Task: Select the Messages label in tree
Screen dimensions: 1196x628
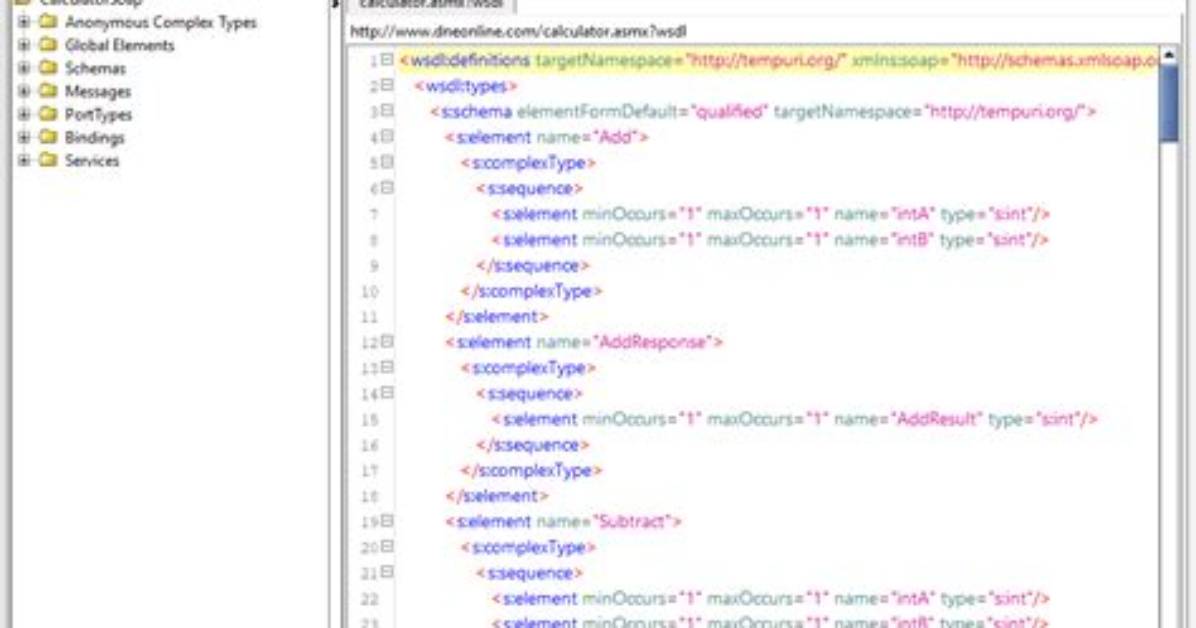Action: pyautogui.click(x=98, y=92)
